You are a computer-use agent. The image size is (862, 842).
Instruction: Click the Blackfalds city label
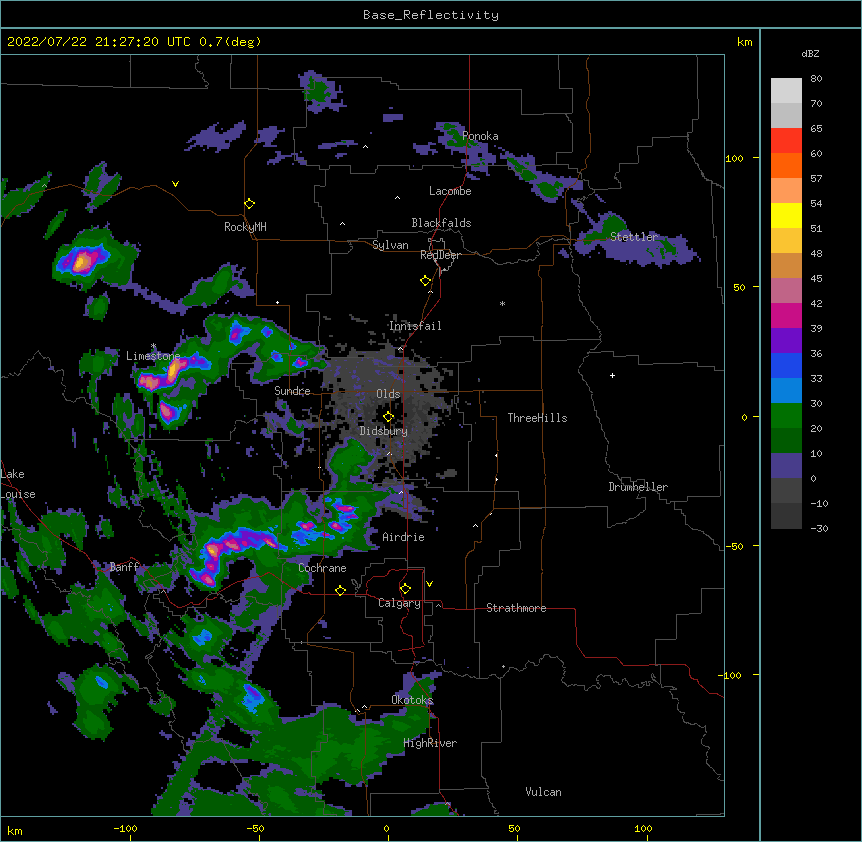[441, 223]
